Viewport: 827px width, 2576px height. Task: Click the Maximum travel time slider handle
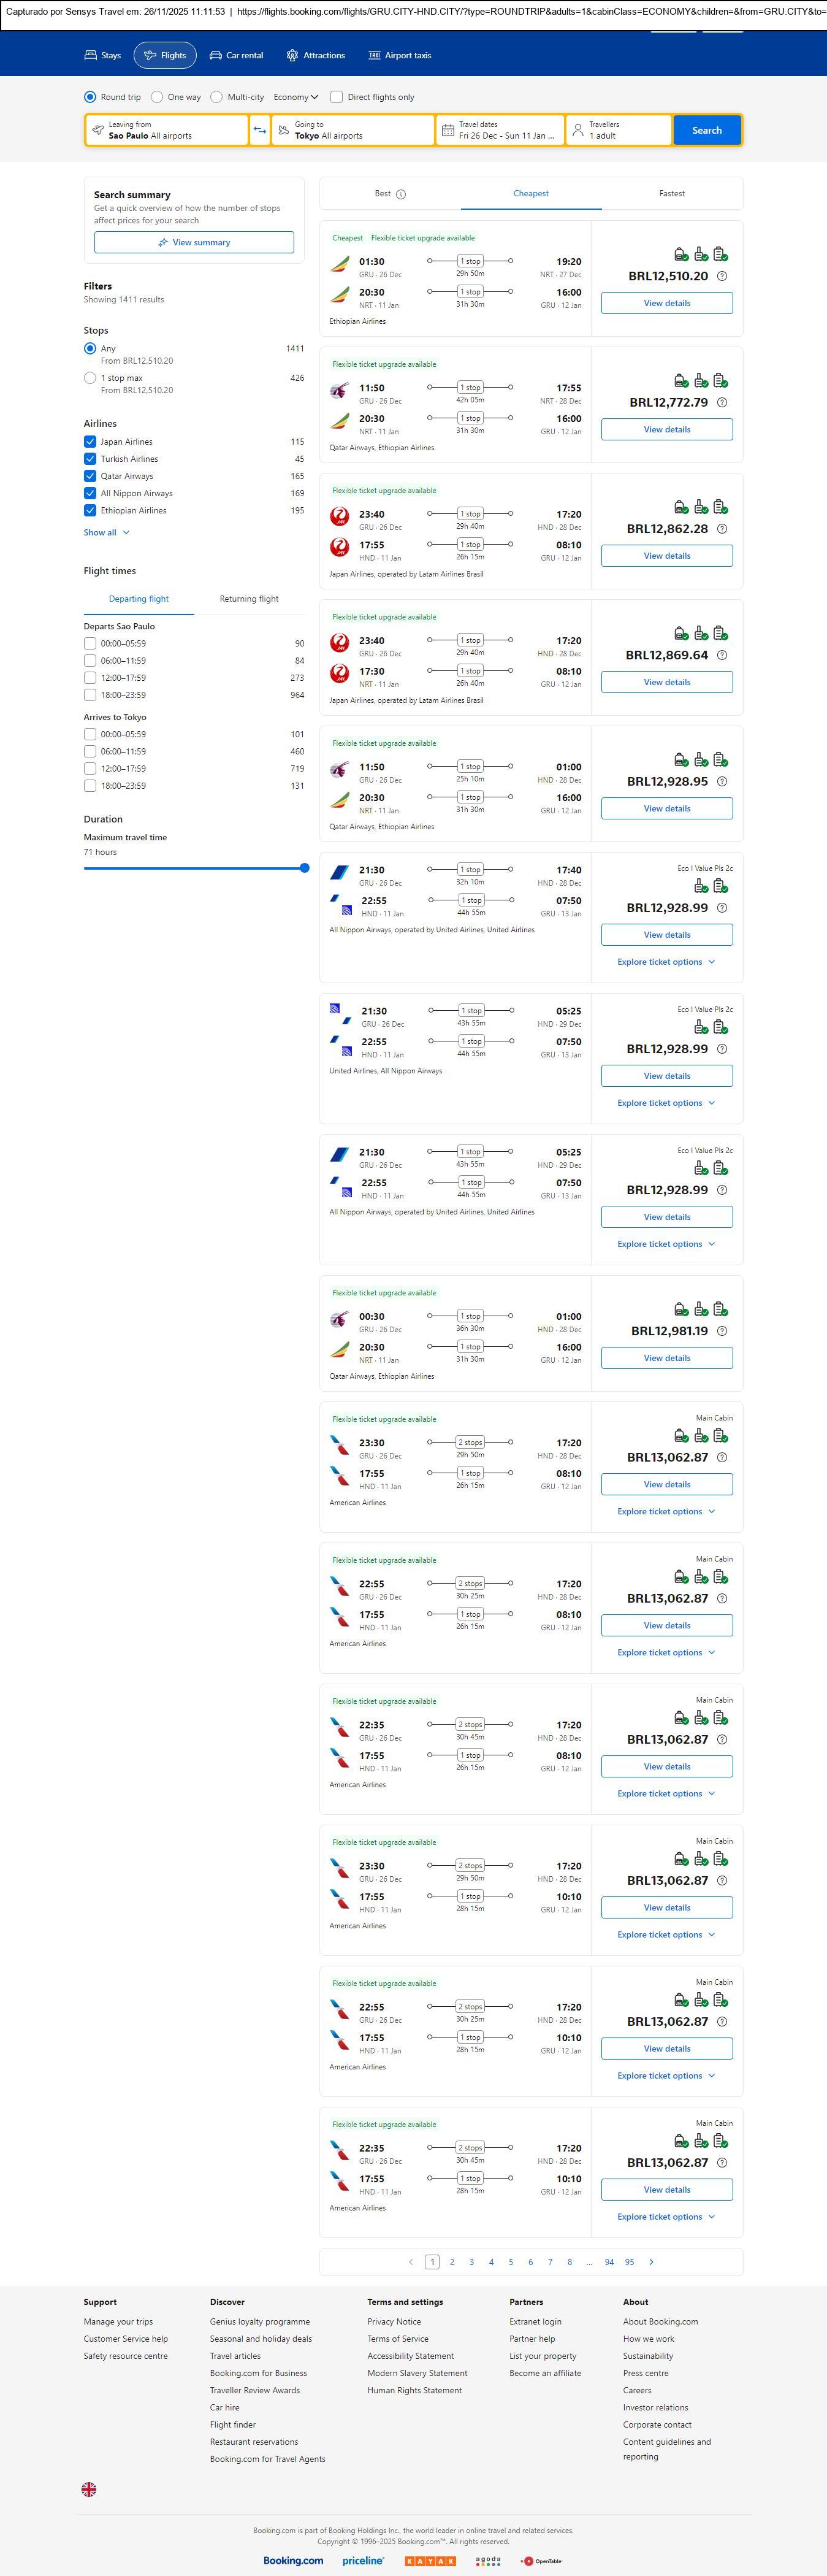click(x=305, y=868)
